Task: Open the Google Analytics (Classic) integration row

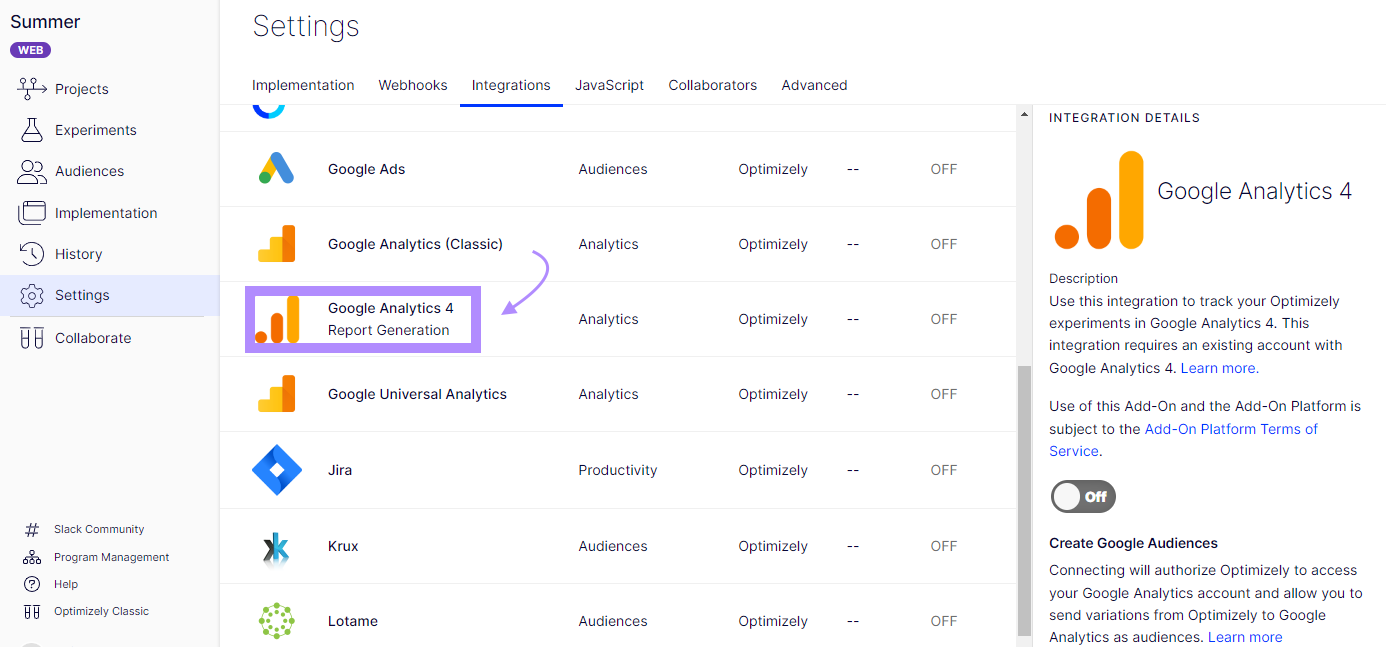Action: point(414,243)
